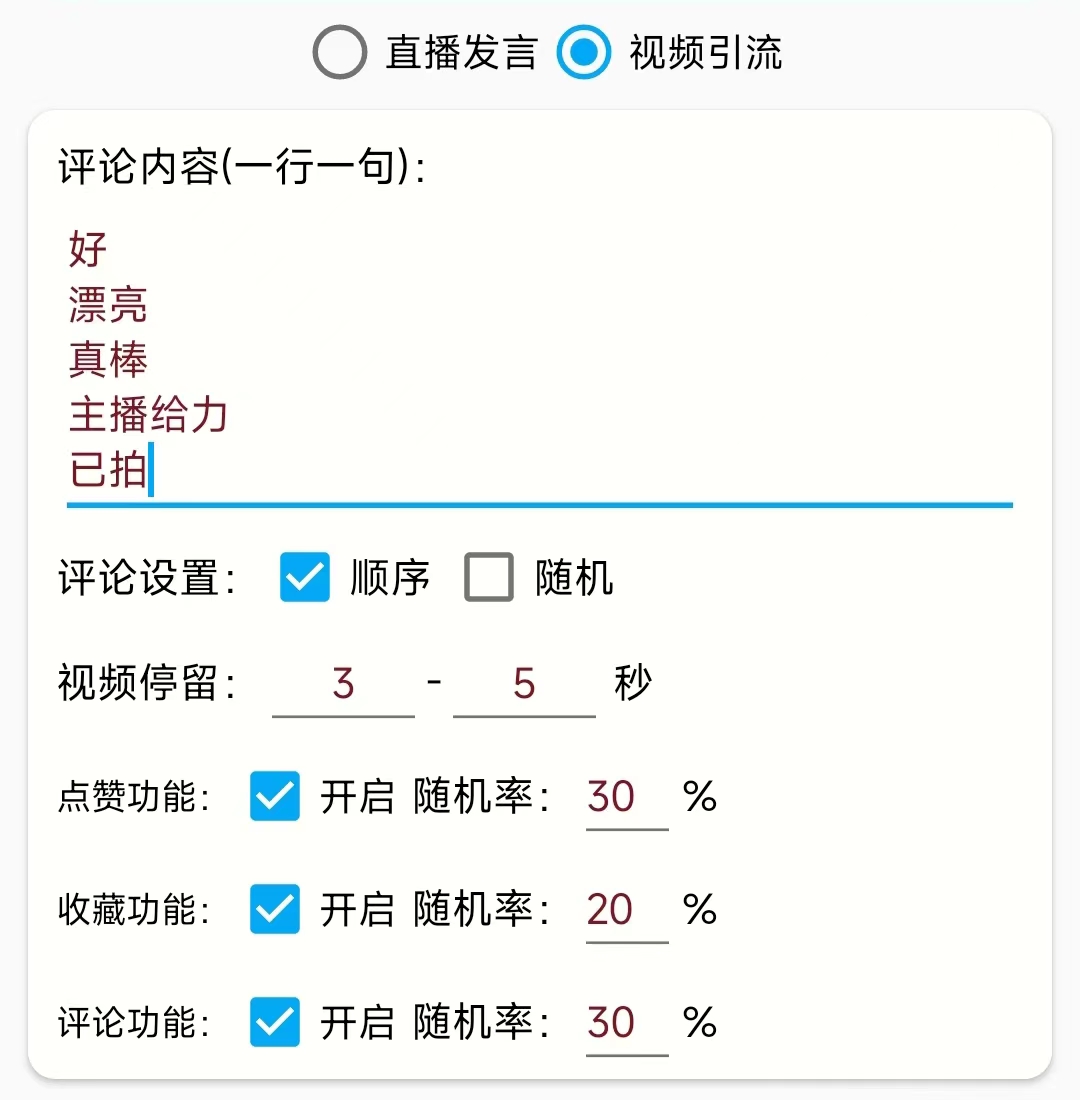The image size is (1080, 1100).
Task: Click the maximum video stay time field showing 5
Action: coord(522,683)
